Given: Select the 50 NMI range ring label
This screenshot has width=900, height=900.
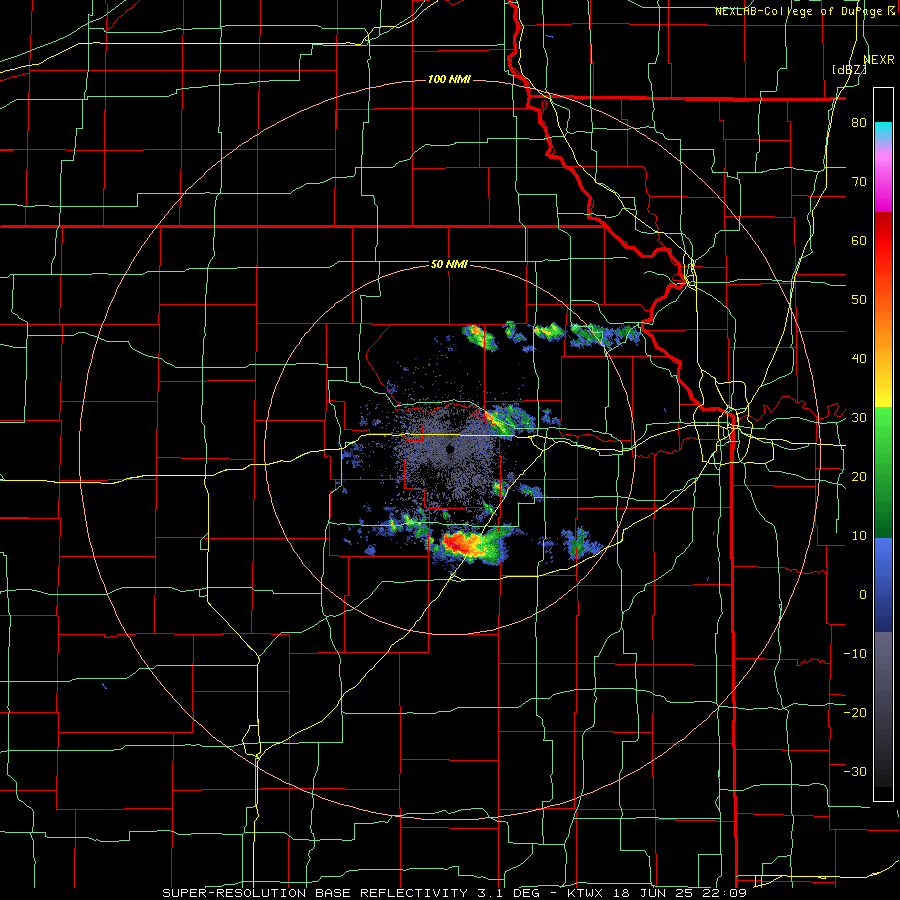Looking at the screenshot, I should (449, 265).
